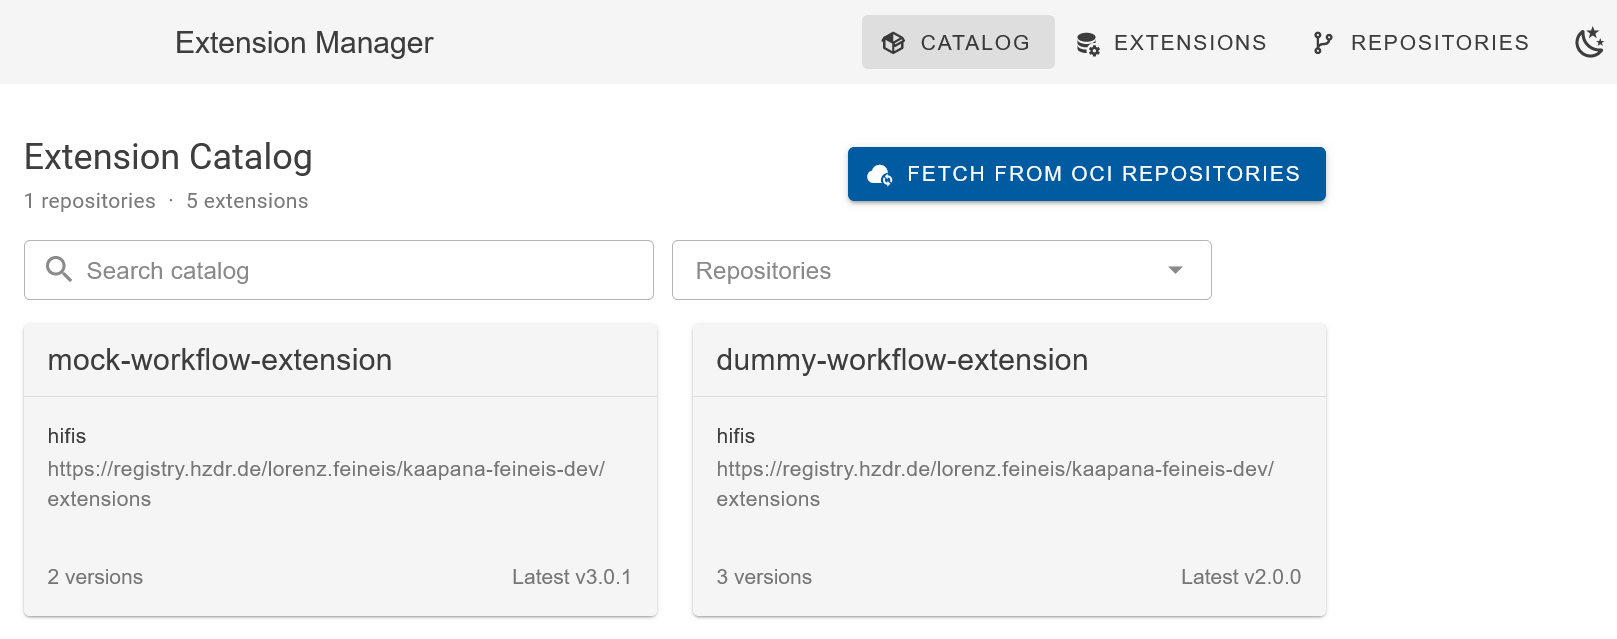Screen dimensions: 1617x639
Task: Click '3 versions' on dummy-workflow-extension card
Action: [x=764, y=577]
